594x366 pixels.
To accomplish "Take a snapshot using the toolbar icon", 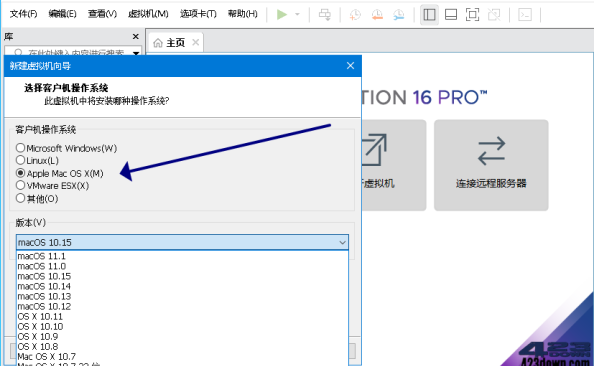I will point(355,15).
